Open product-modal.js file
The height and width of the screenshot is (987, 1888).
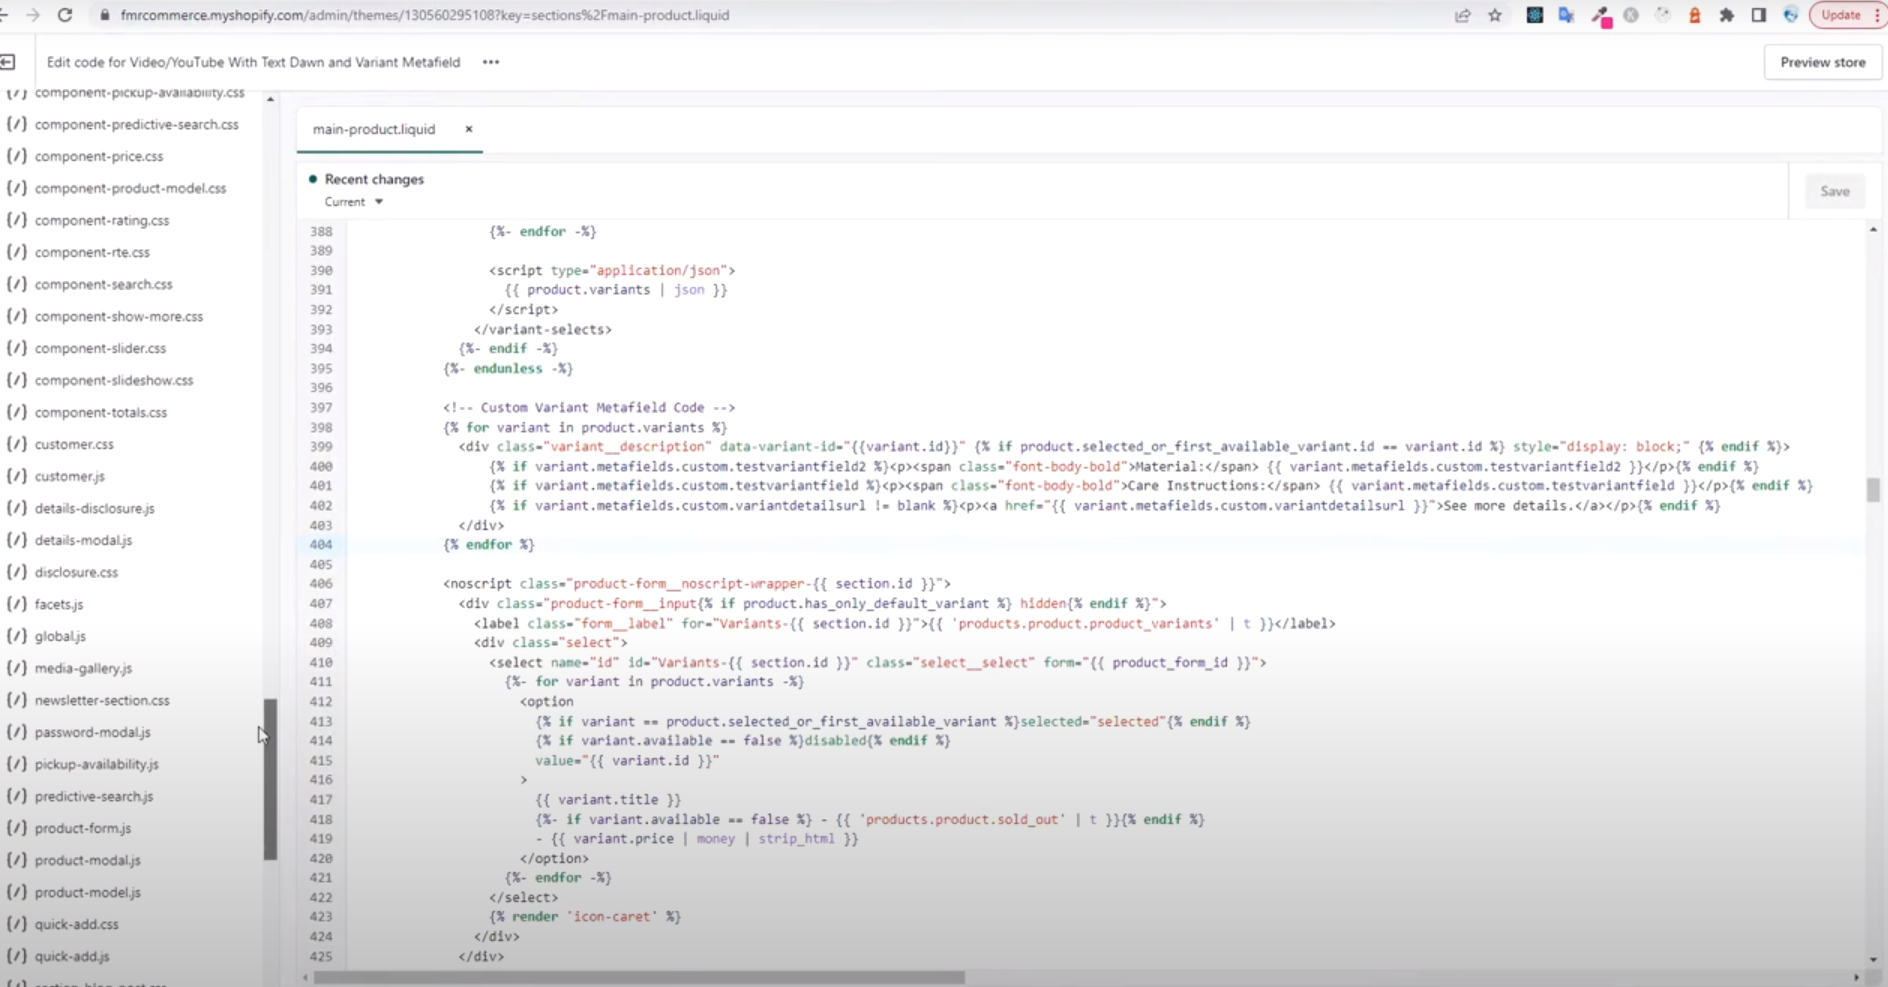point(87,860)
